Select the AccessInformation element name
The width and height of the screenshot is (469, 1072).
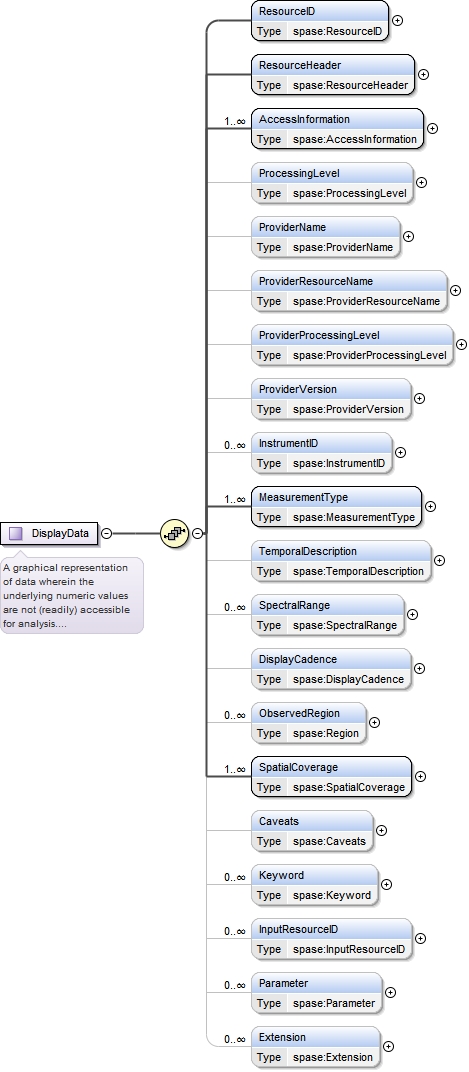coord(304,120)
